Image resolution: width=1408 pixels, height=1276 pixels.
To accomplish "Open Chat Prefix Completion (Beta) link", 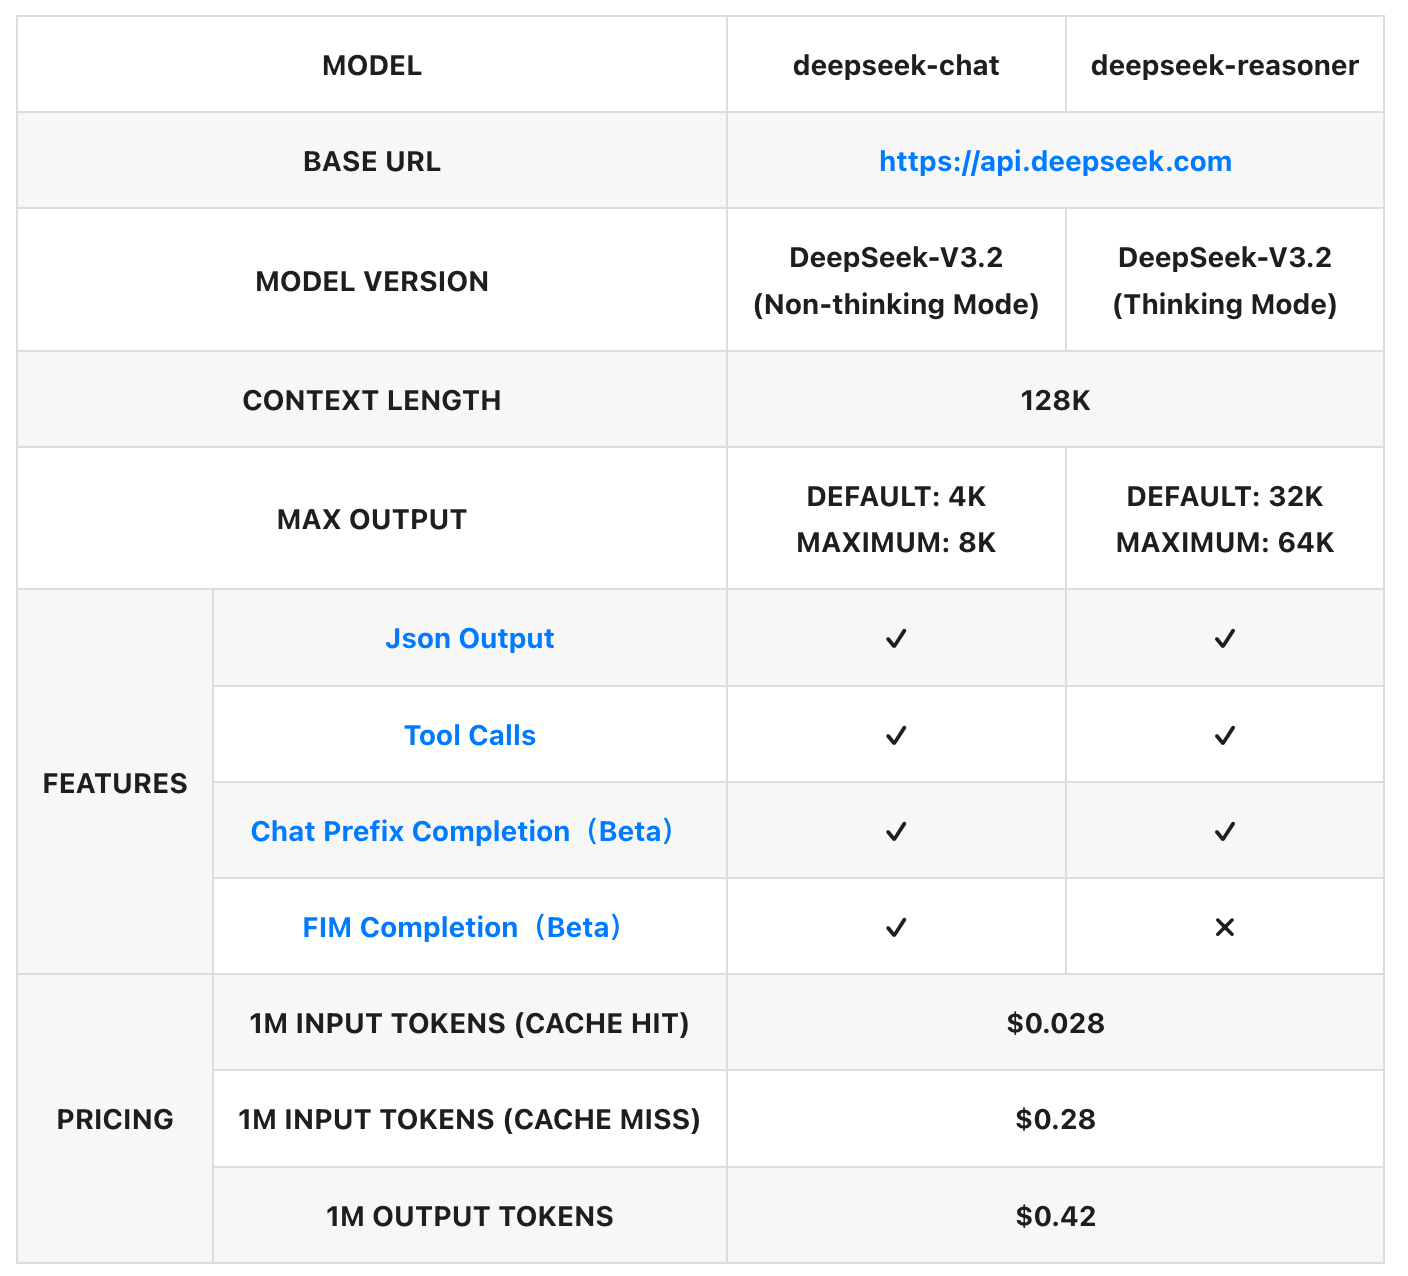I will pos(461,831).
